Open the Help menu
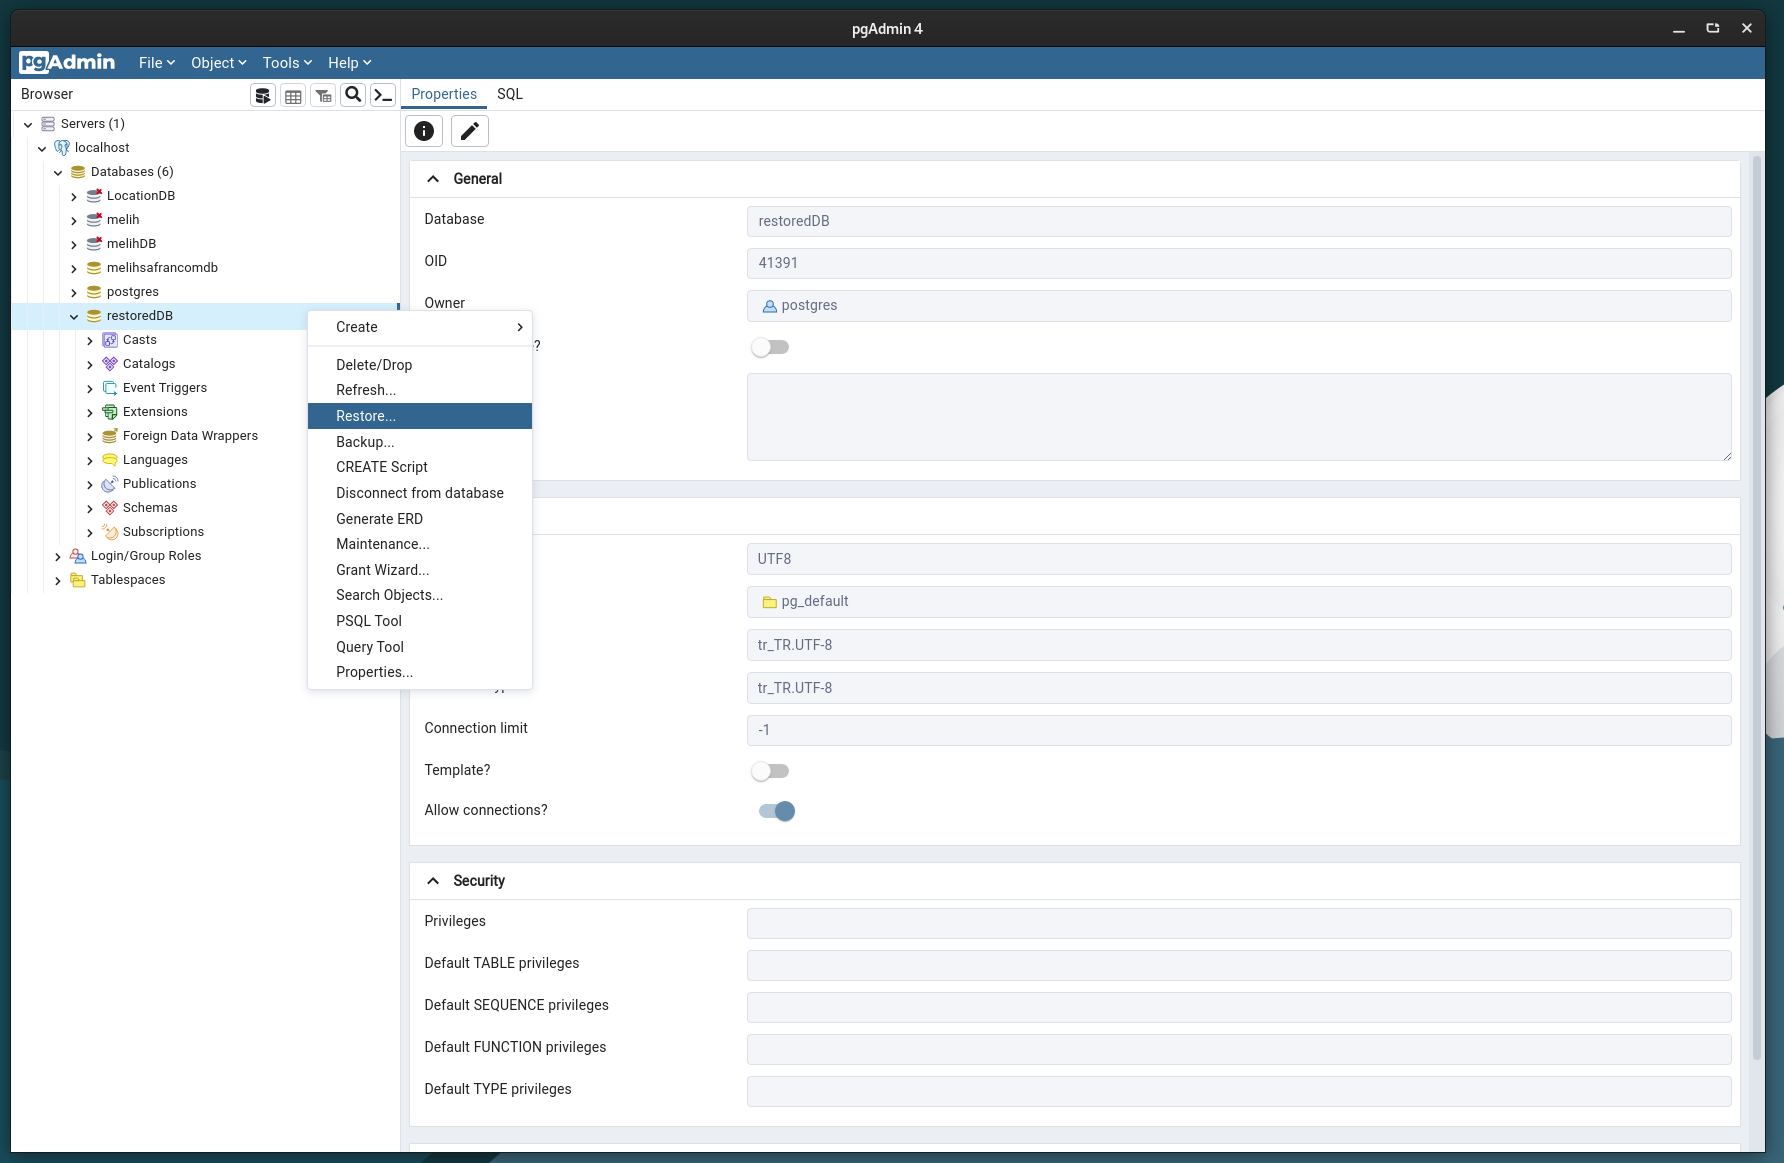Image resolution: width=1784 pixels, height=1163 pixels. (x=350, y=62)
